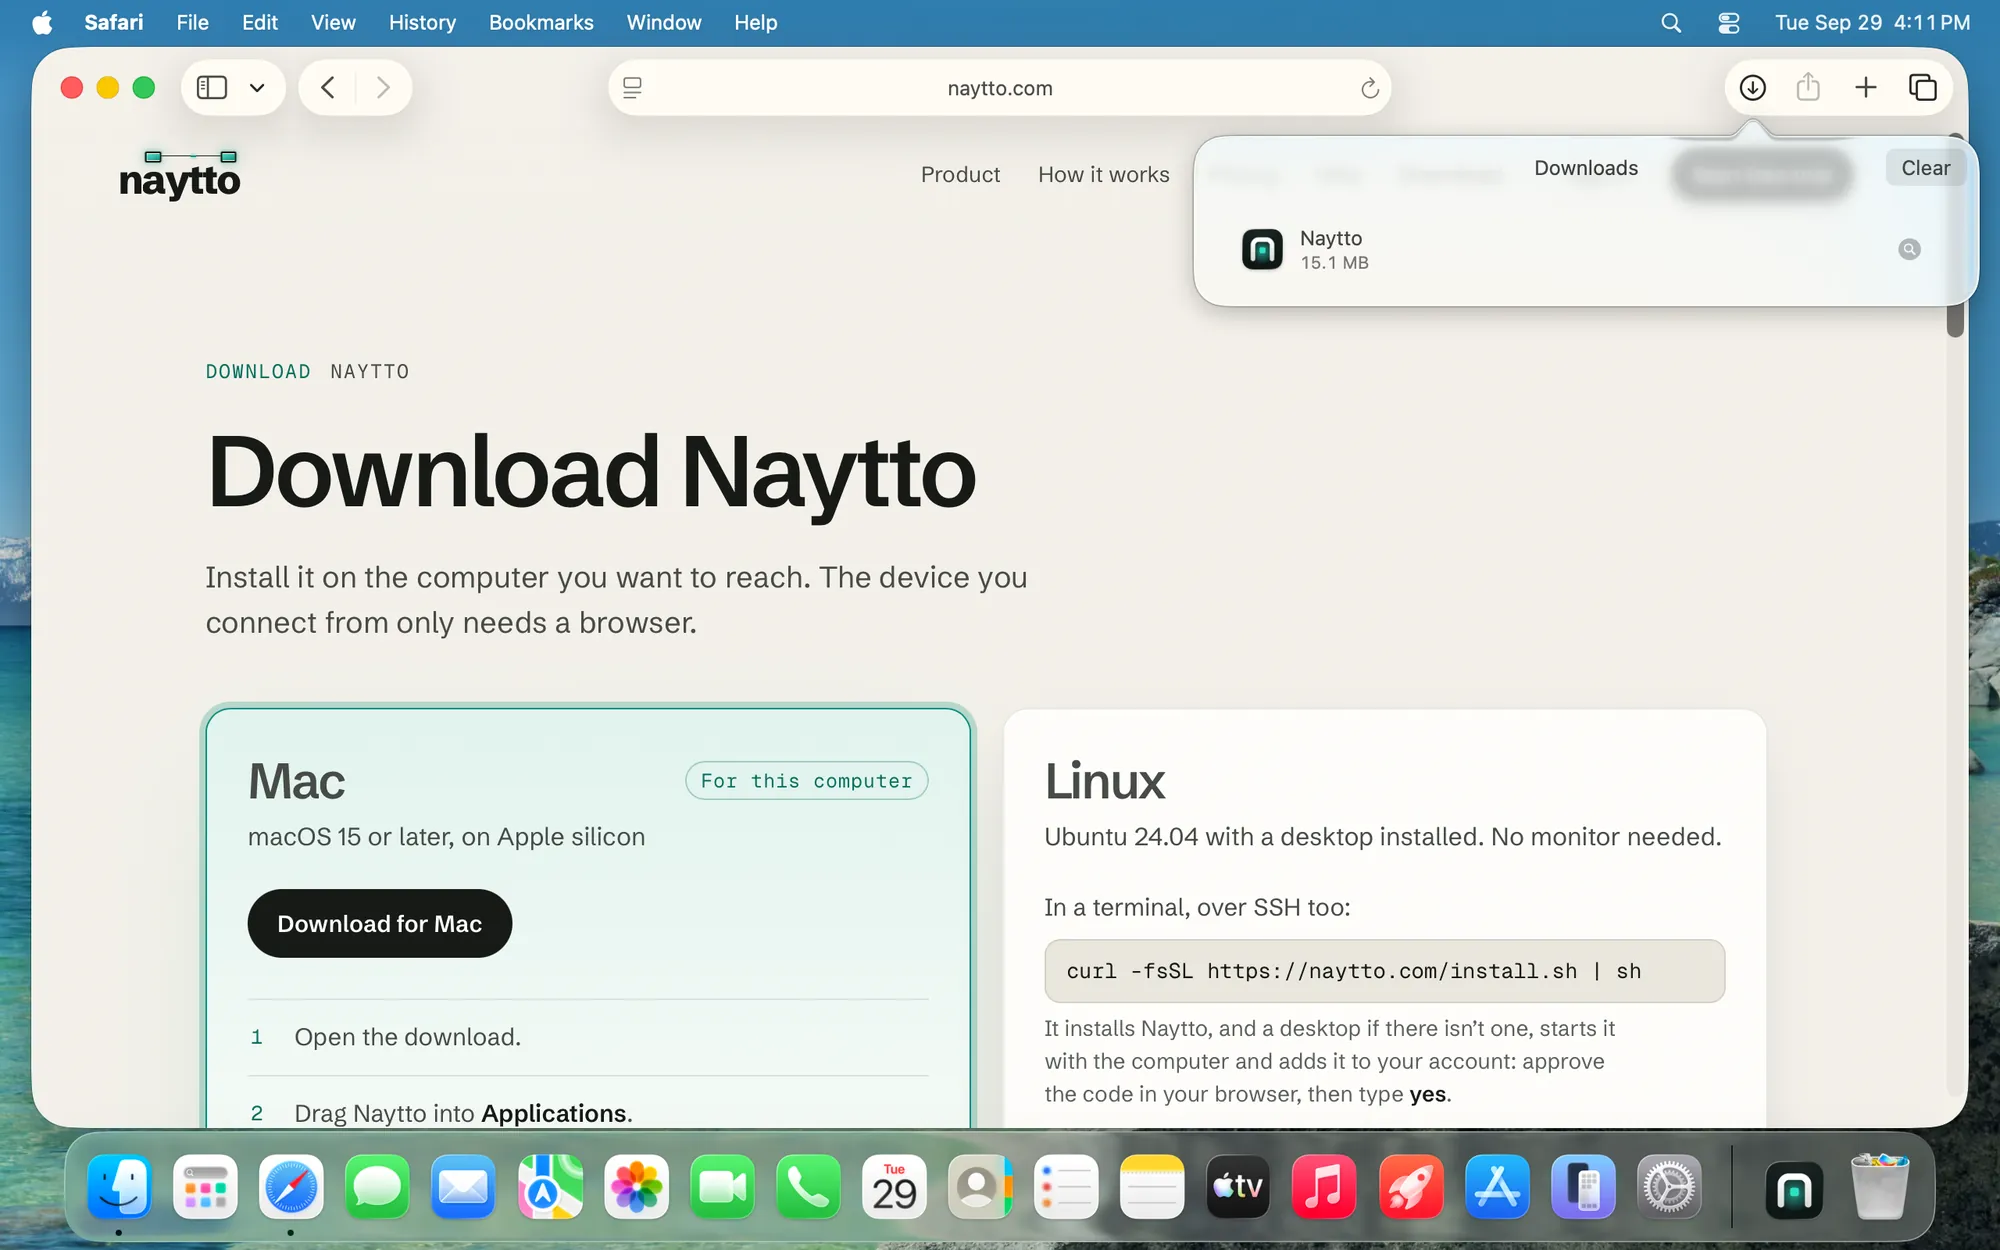Image resolution: width=2000 pixels, height=1250 pixels.
Task: Click the naytto site logo
Action: point(180,175)
